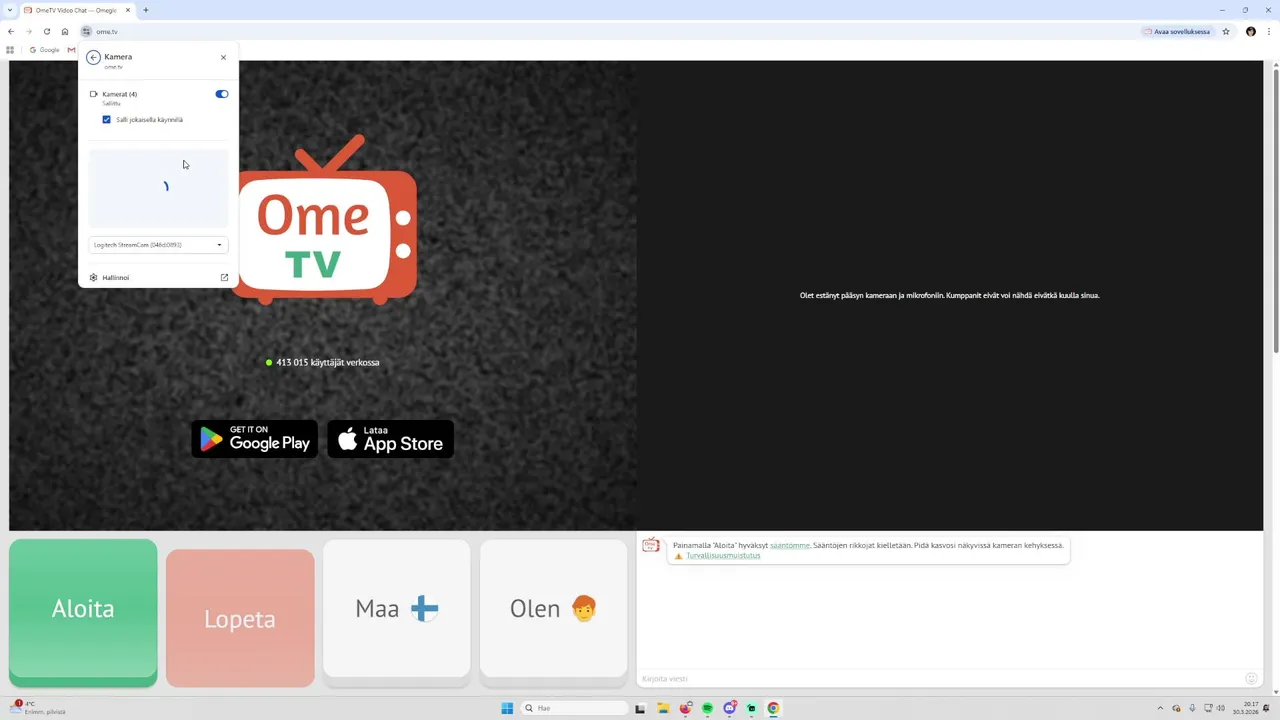Open the Gmail bookmark icon
This screenshot has height=720, width=1280.
(71, 50)
